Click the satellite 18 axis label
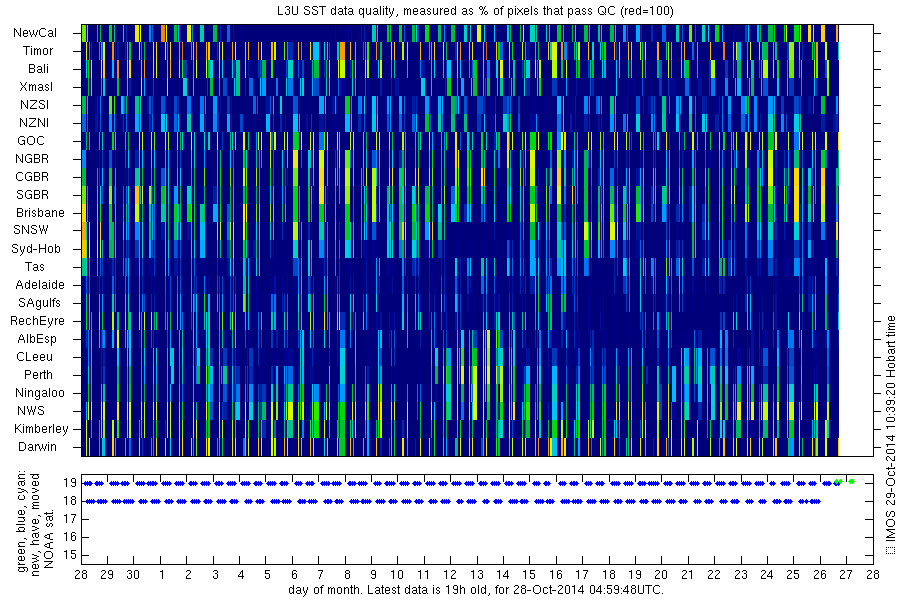Viewport: 900px width, 600px height. (70, 501)
